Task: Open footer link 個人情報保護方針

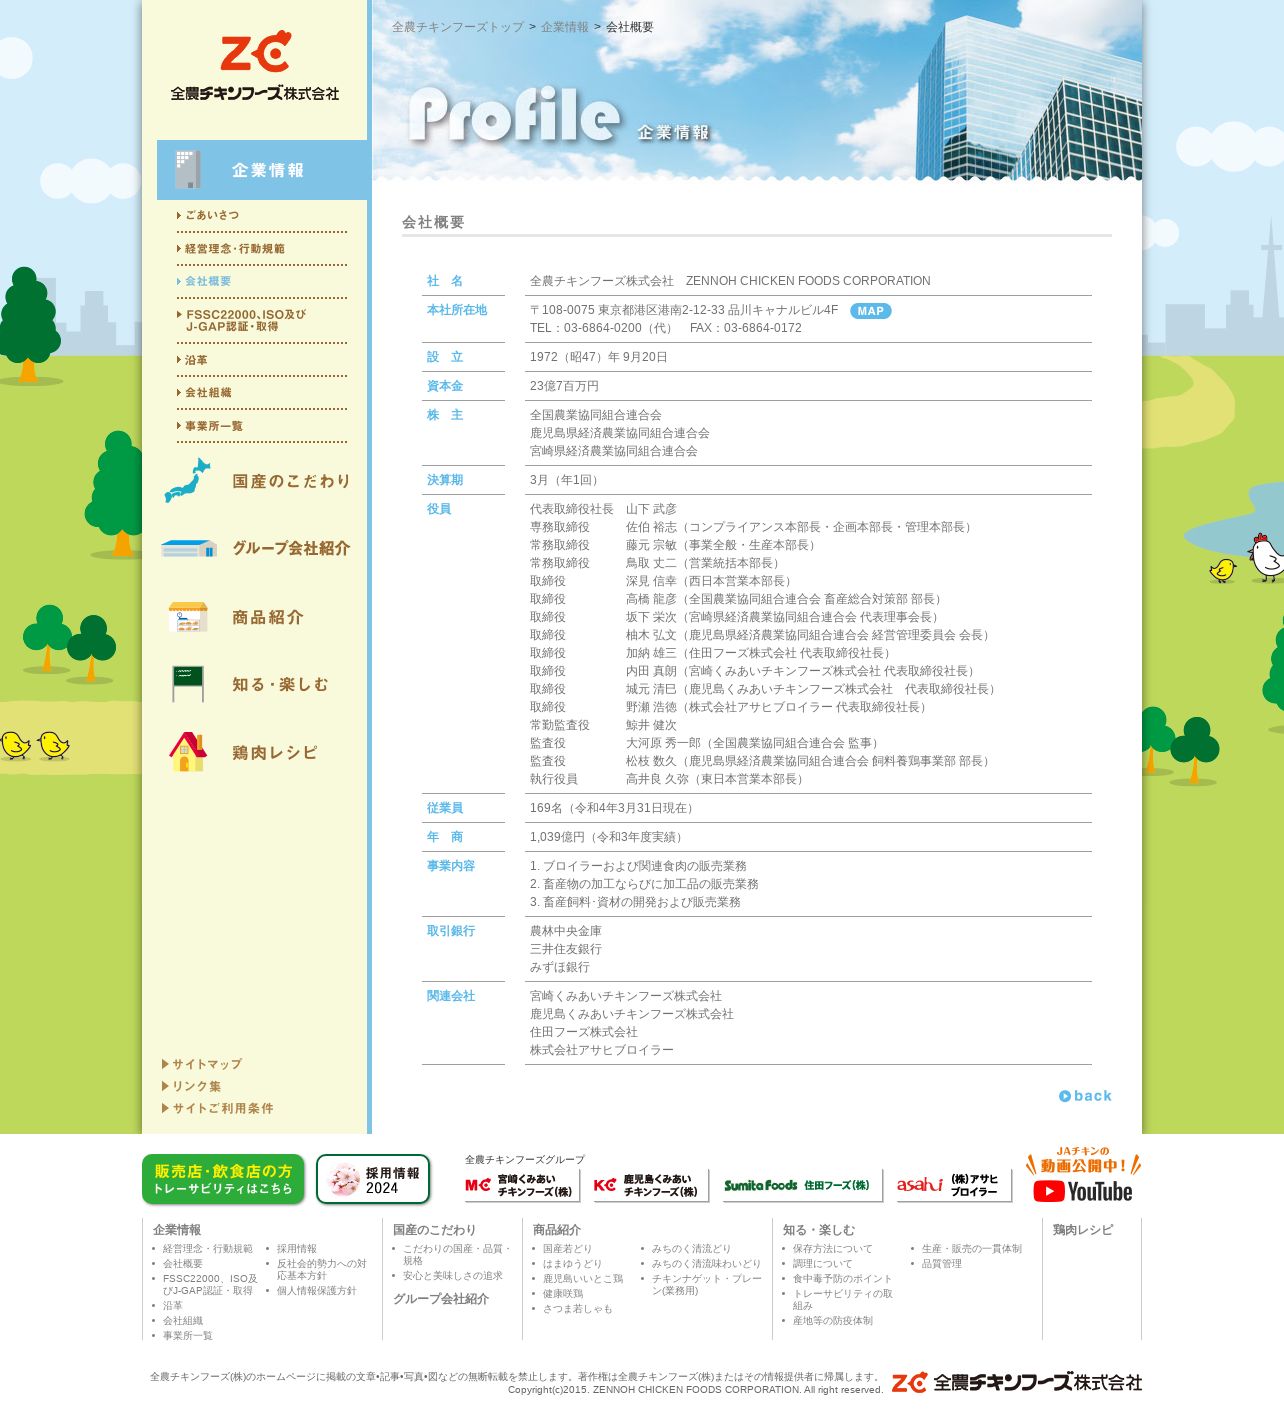Action: (317, 1291)
